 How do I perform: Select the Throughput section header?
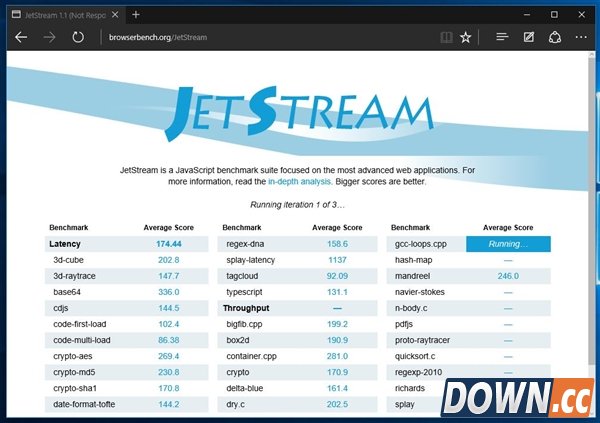pos(247,308)
